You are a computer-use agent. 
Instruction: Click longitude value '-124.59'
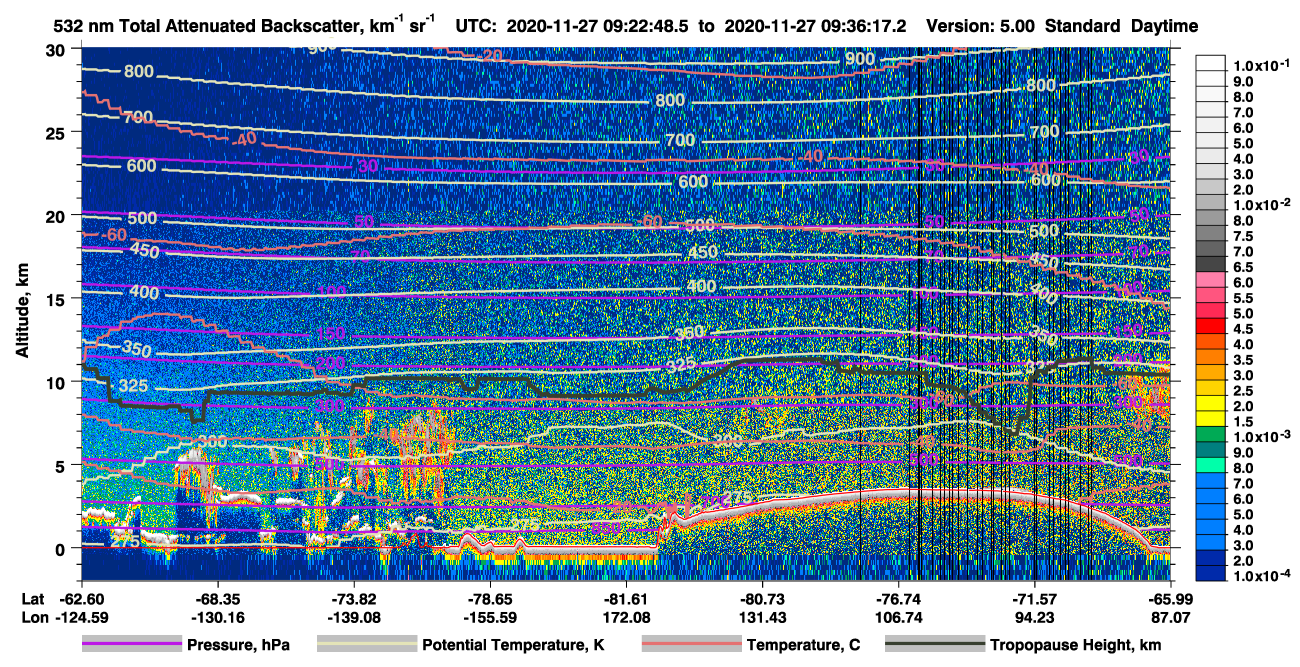83,617
